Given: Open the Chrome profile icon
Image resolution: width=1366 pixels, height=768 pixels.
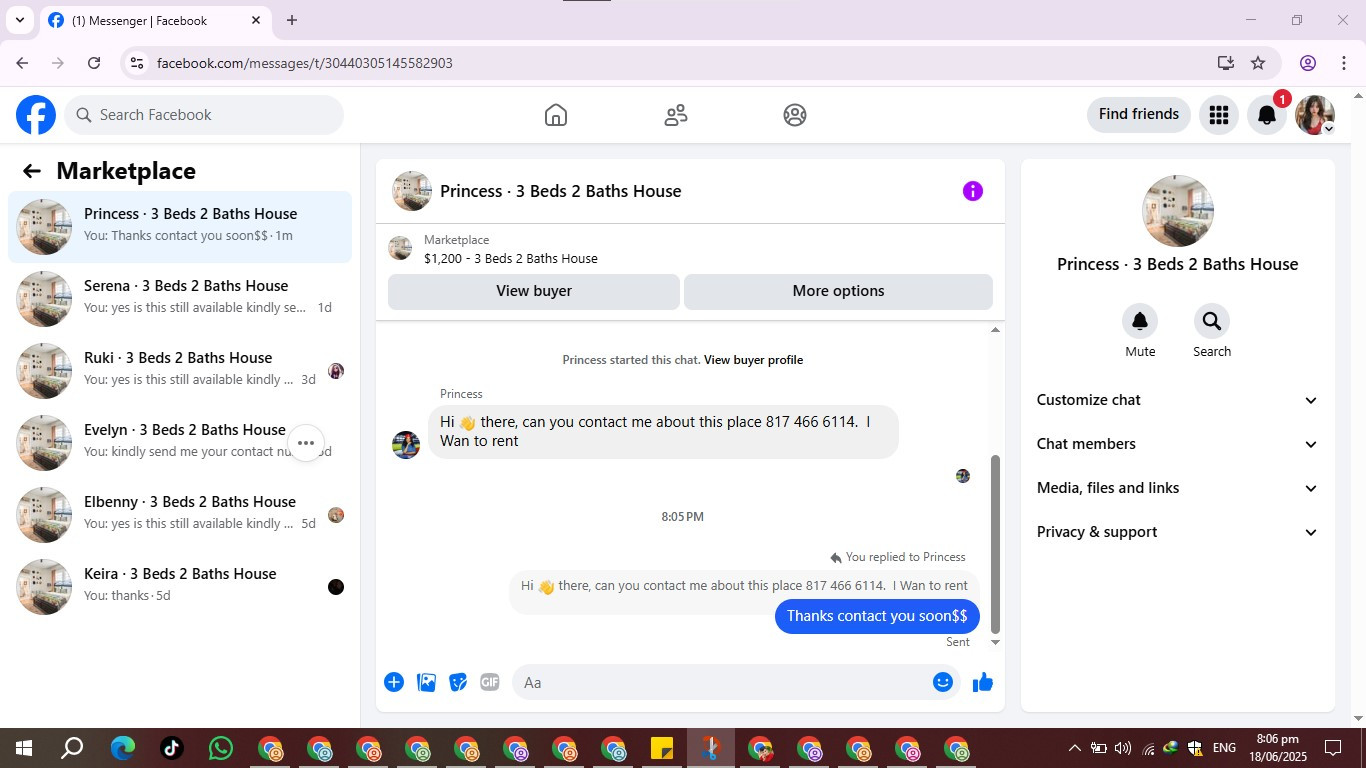Looking at the screenshot, I should pos(1308,63).
